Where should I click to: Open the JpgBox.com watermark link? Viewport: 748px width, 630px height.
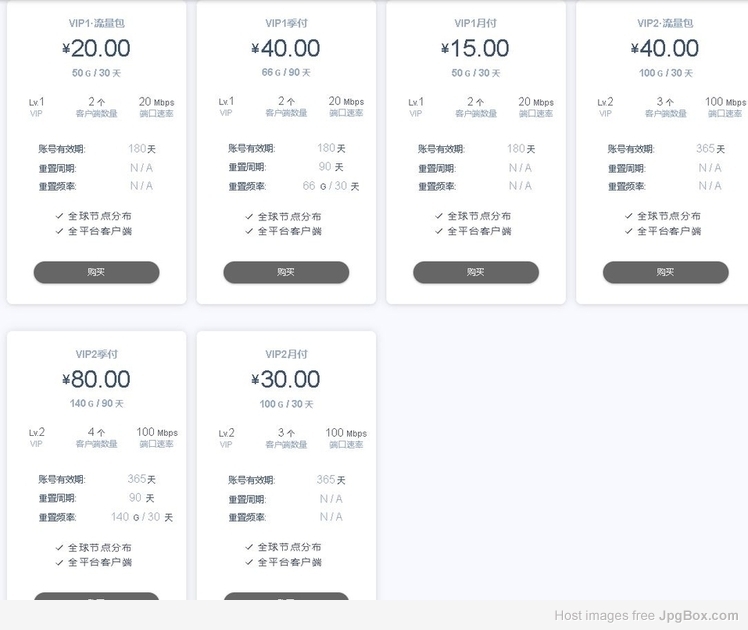[x=698, y=616]
